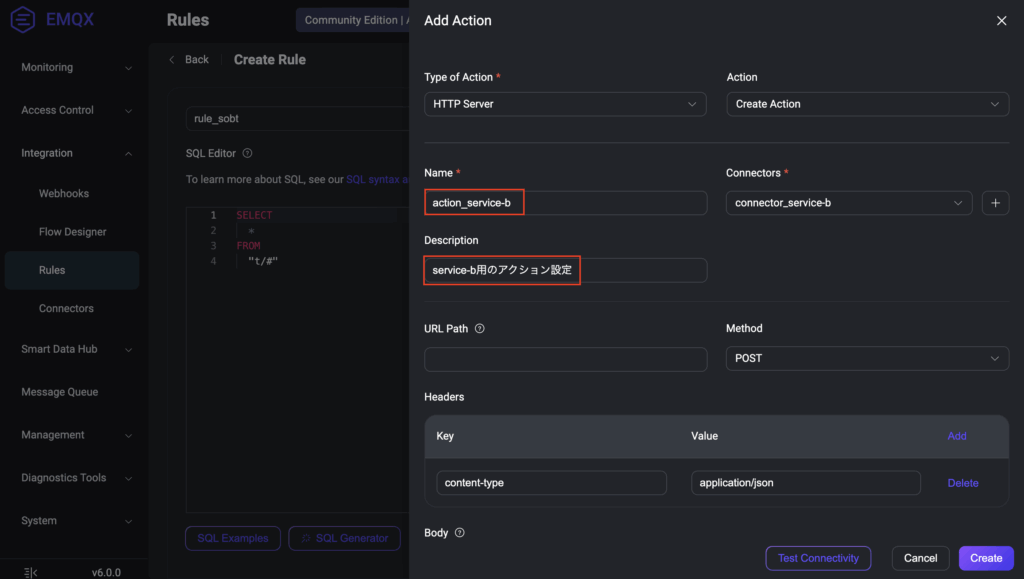Click the Create button
Viewport: 1024px width, 579px height.
pyautogui.click(x=986, y=558)
